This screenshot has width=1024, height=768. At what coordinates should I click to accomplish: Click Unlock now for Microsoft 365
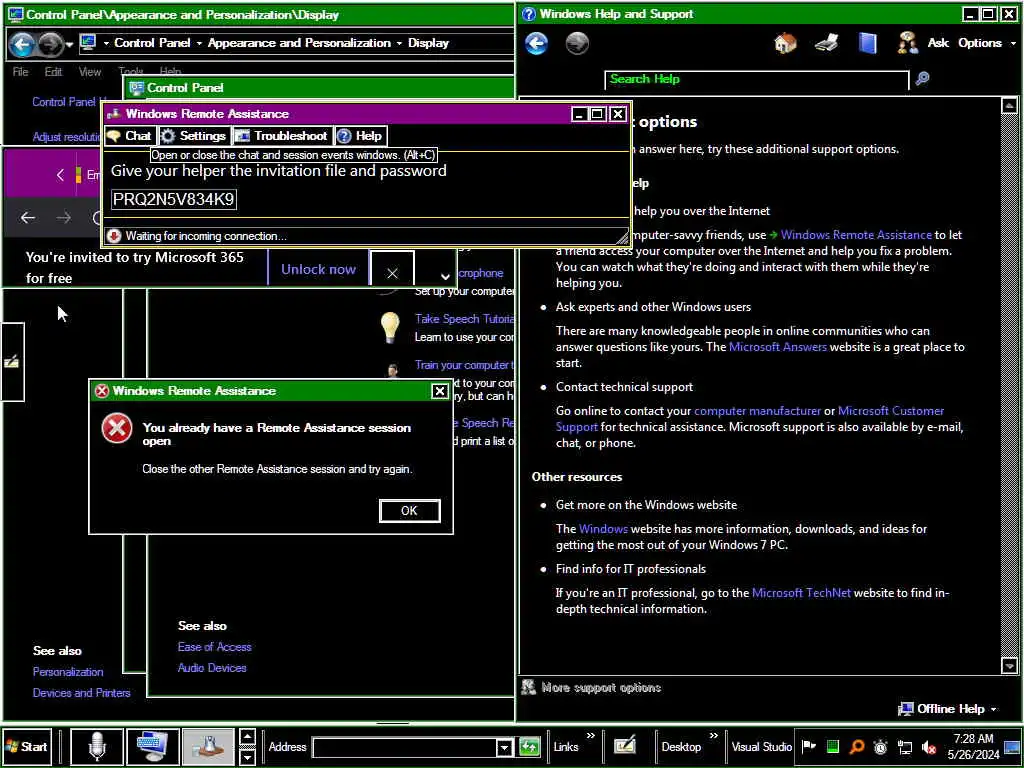[x=318, y=269]
